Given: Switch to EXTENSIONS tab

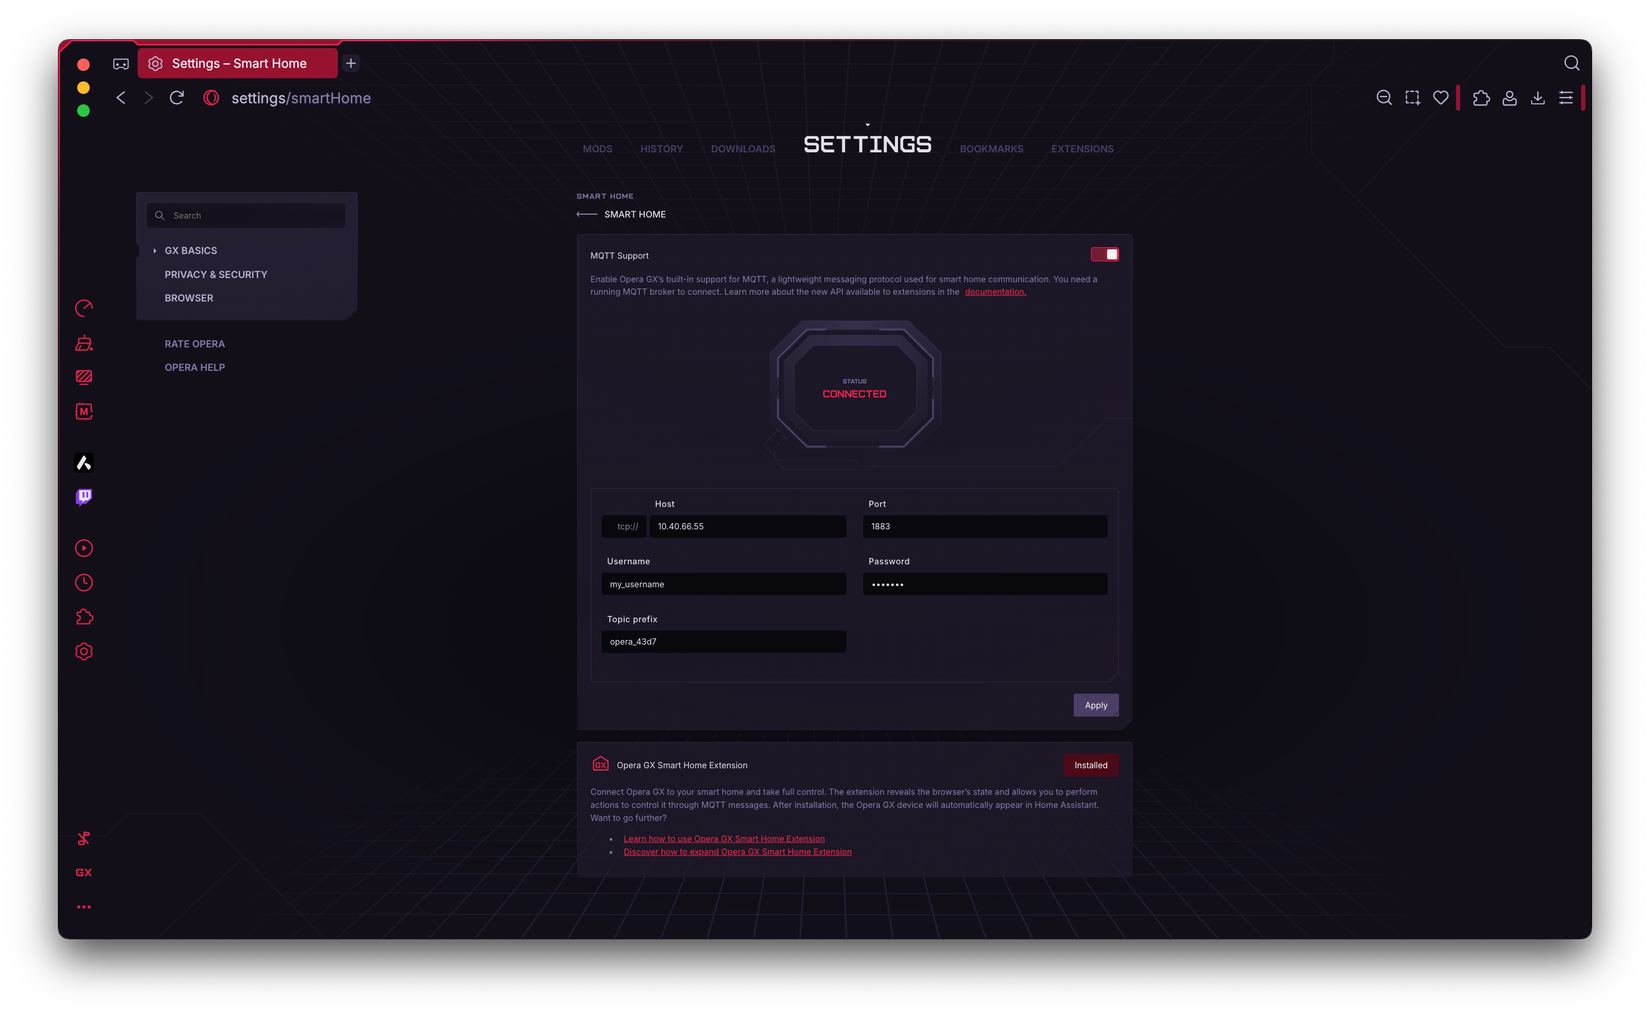Looking at the screenshot, I should (x=1082, y=149).
